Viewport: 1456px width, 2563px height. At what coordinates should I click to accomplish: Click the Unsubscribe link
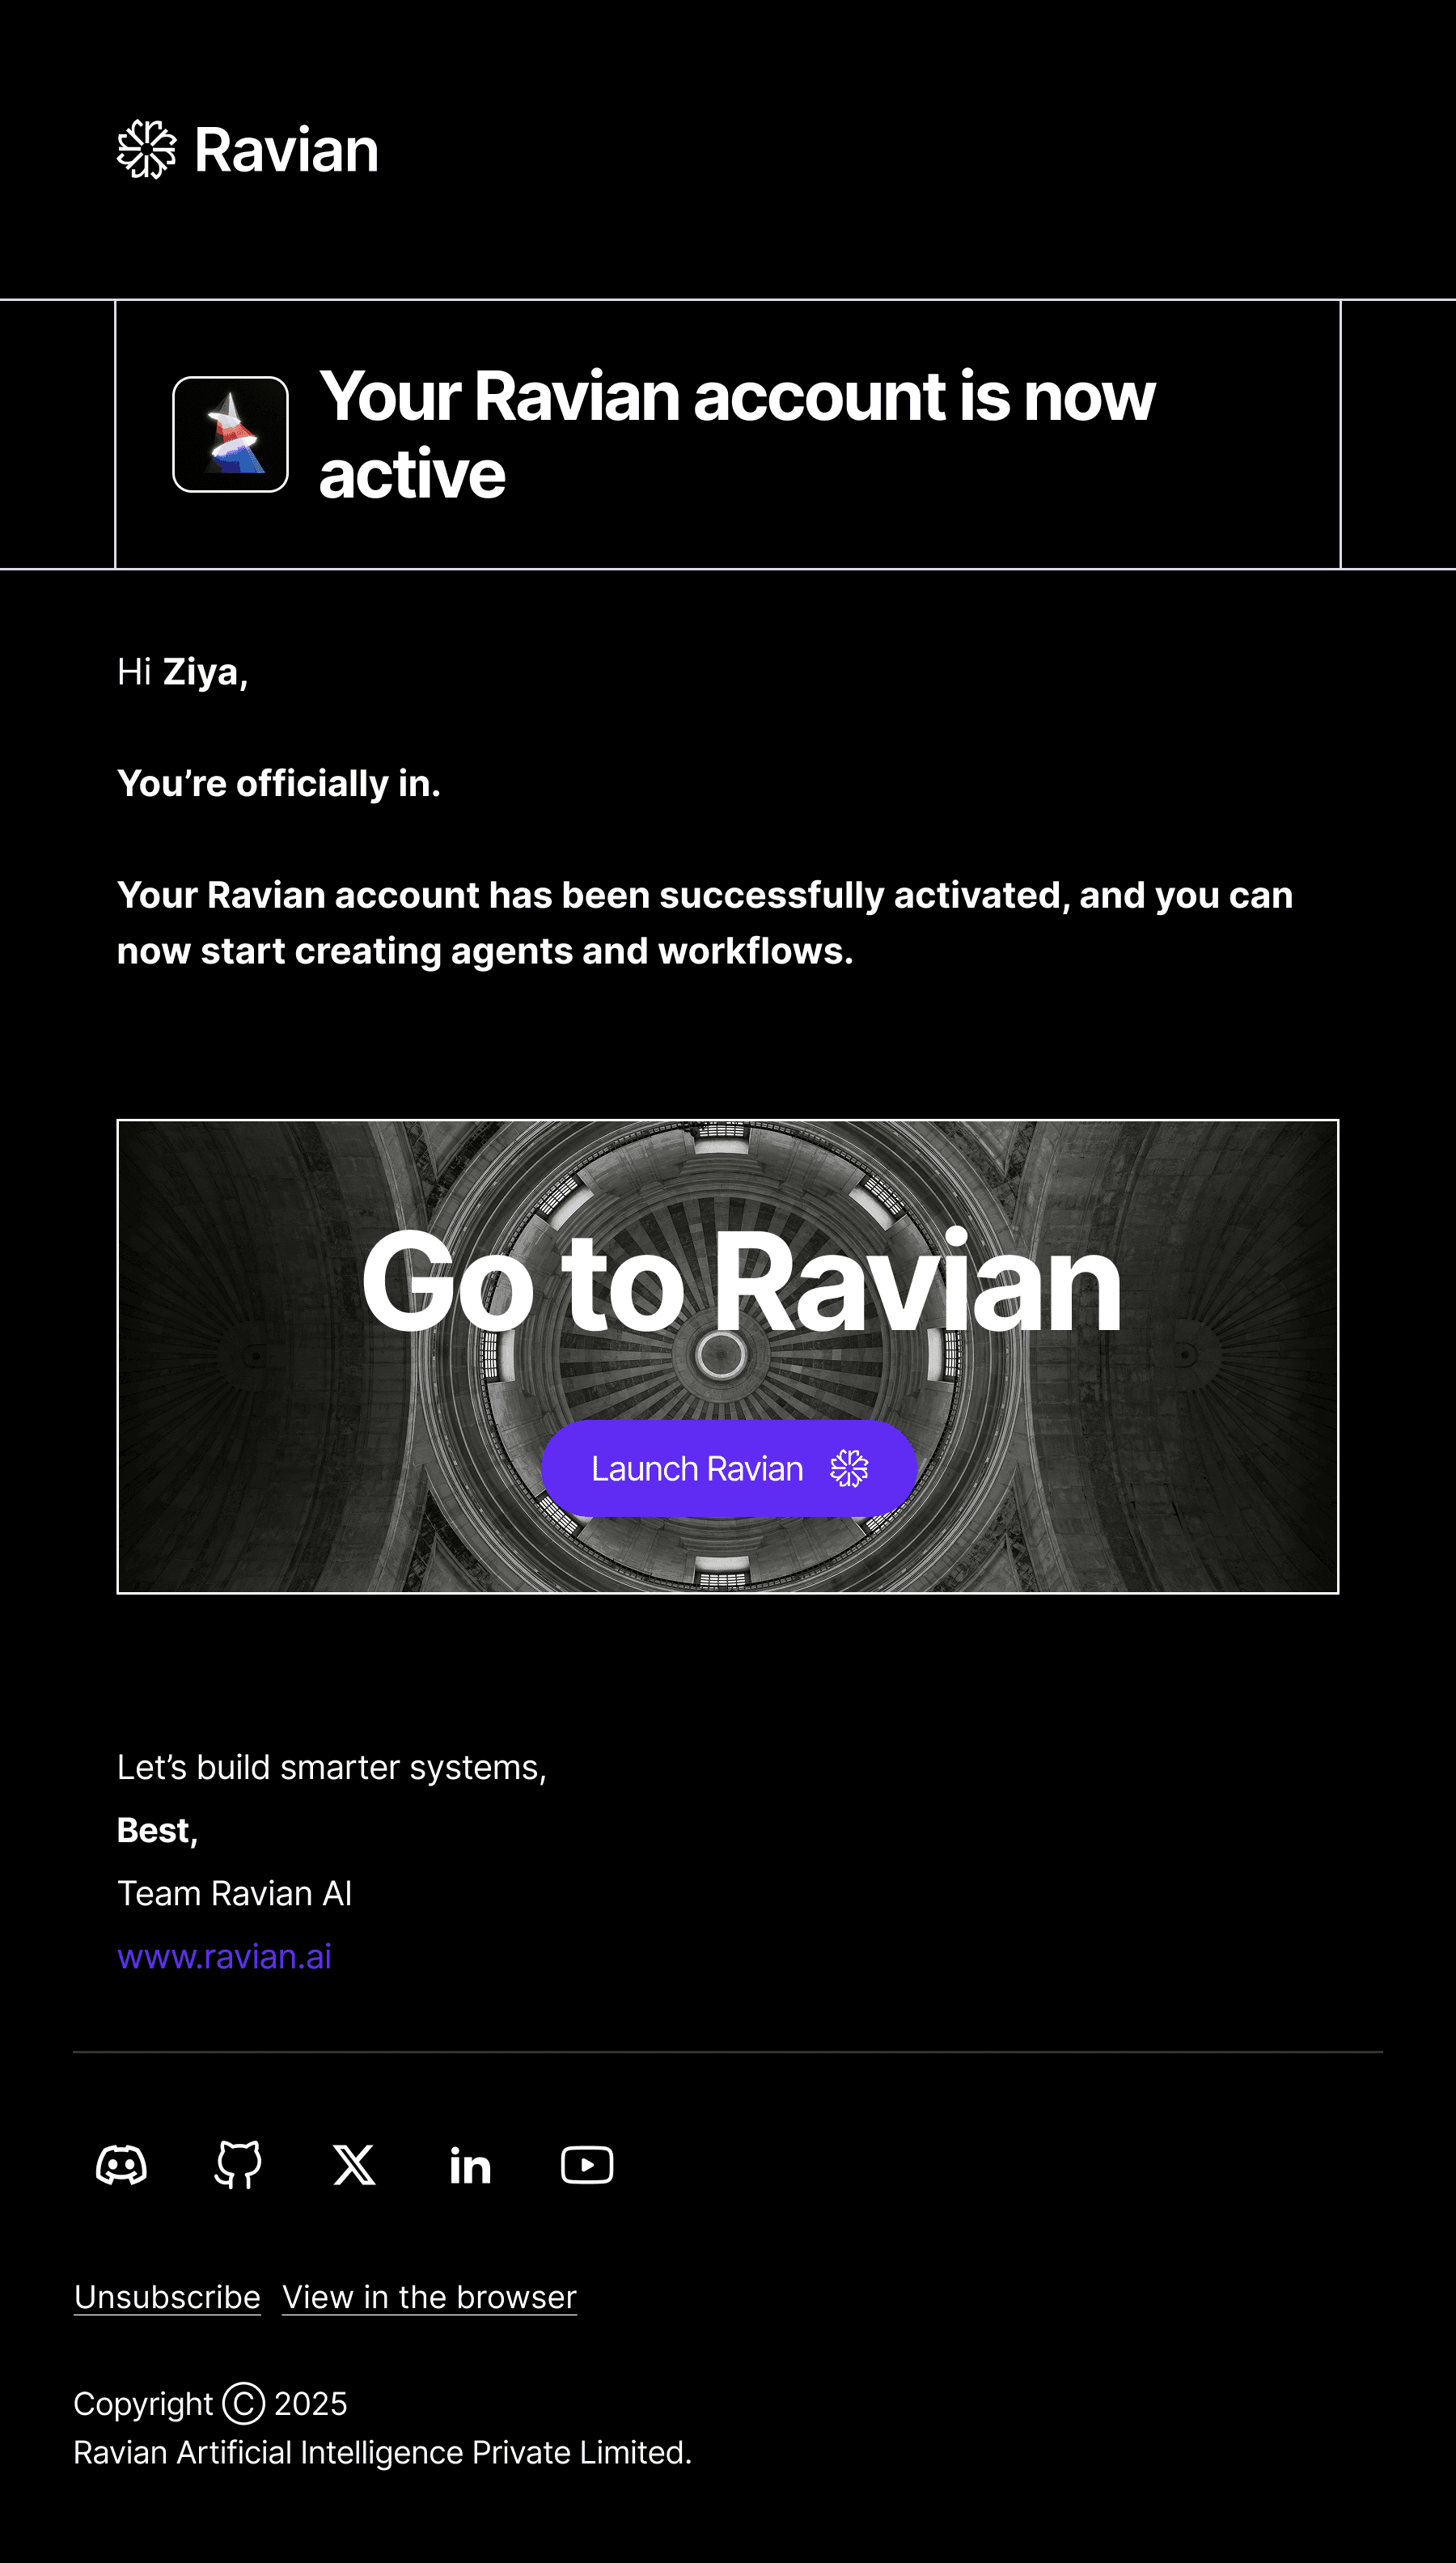click(x=167, y=2298)
